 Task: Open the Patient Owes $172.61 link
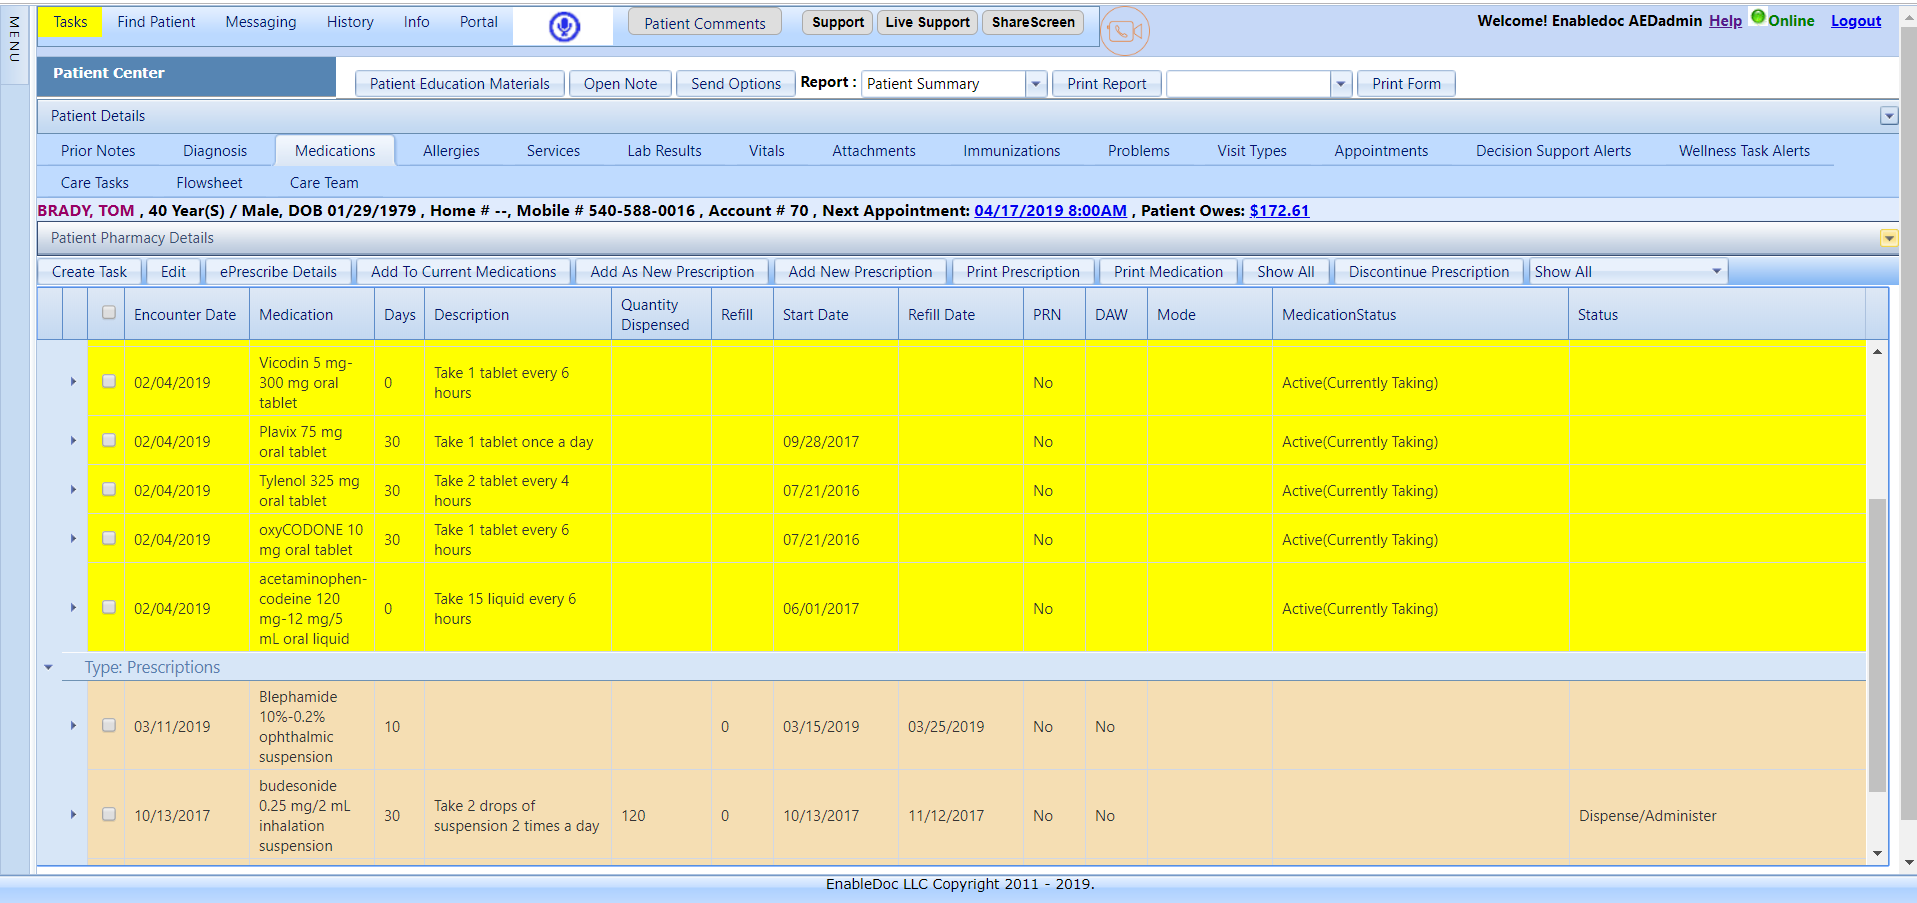[x=1279, y=211]
